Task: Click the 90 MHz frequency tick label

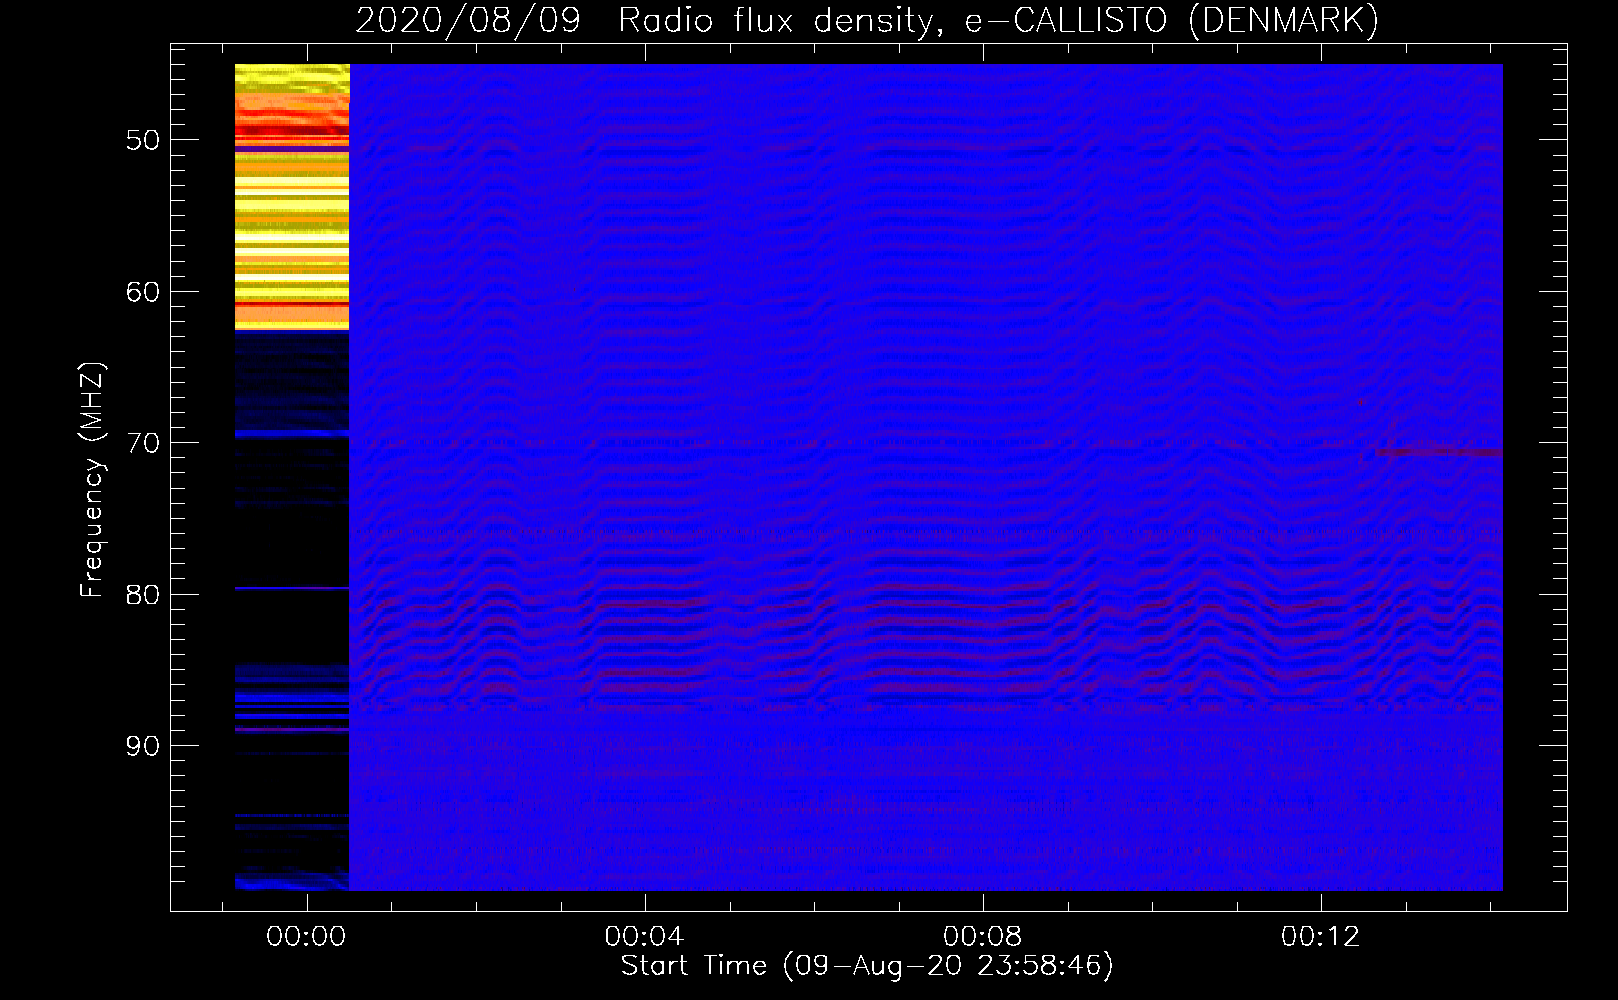Action: 143,746
